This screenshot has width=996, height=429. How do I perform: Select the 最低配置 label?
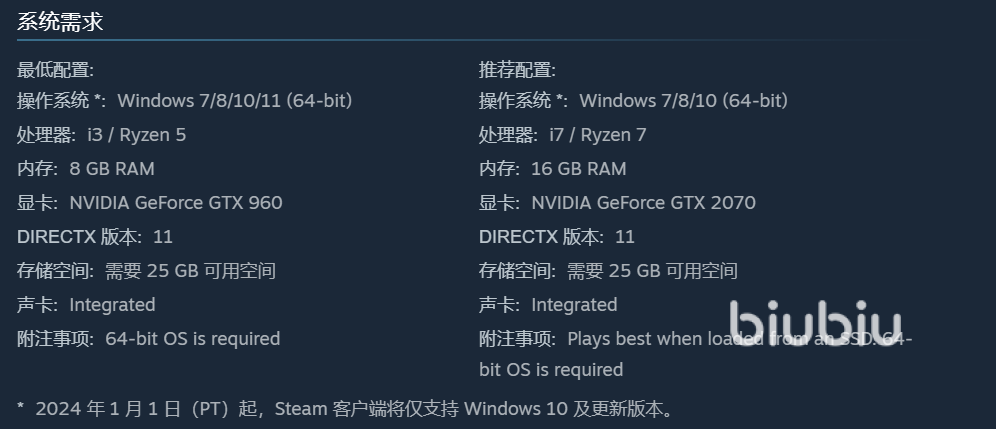click(55, 70)
